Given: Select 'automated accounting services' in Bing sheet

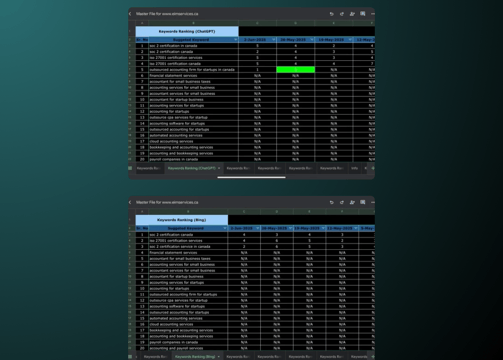Looking at the screenshot, I should point(188,318).
